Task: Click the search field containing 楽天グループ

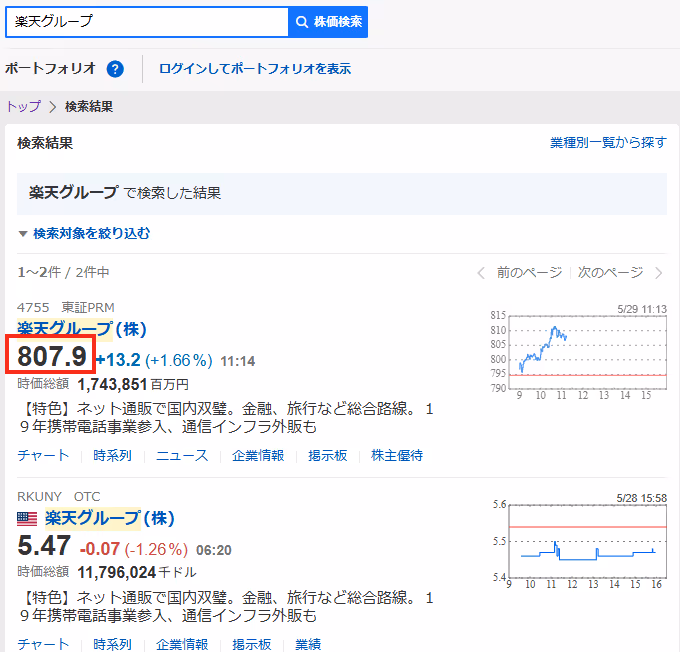Action: [147, 22]
